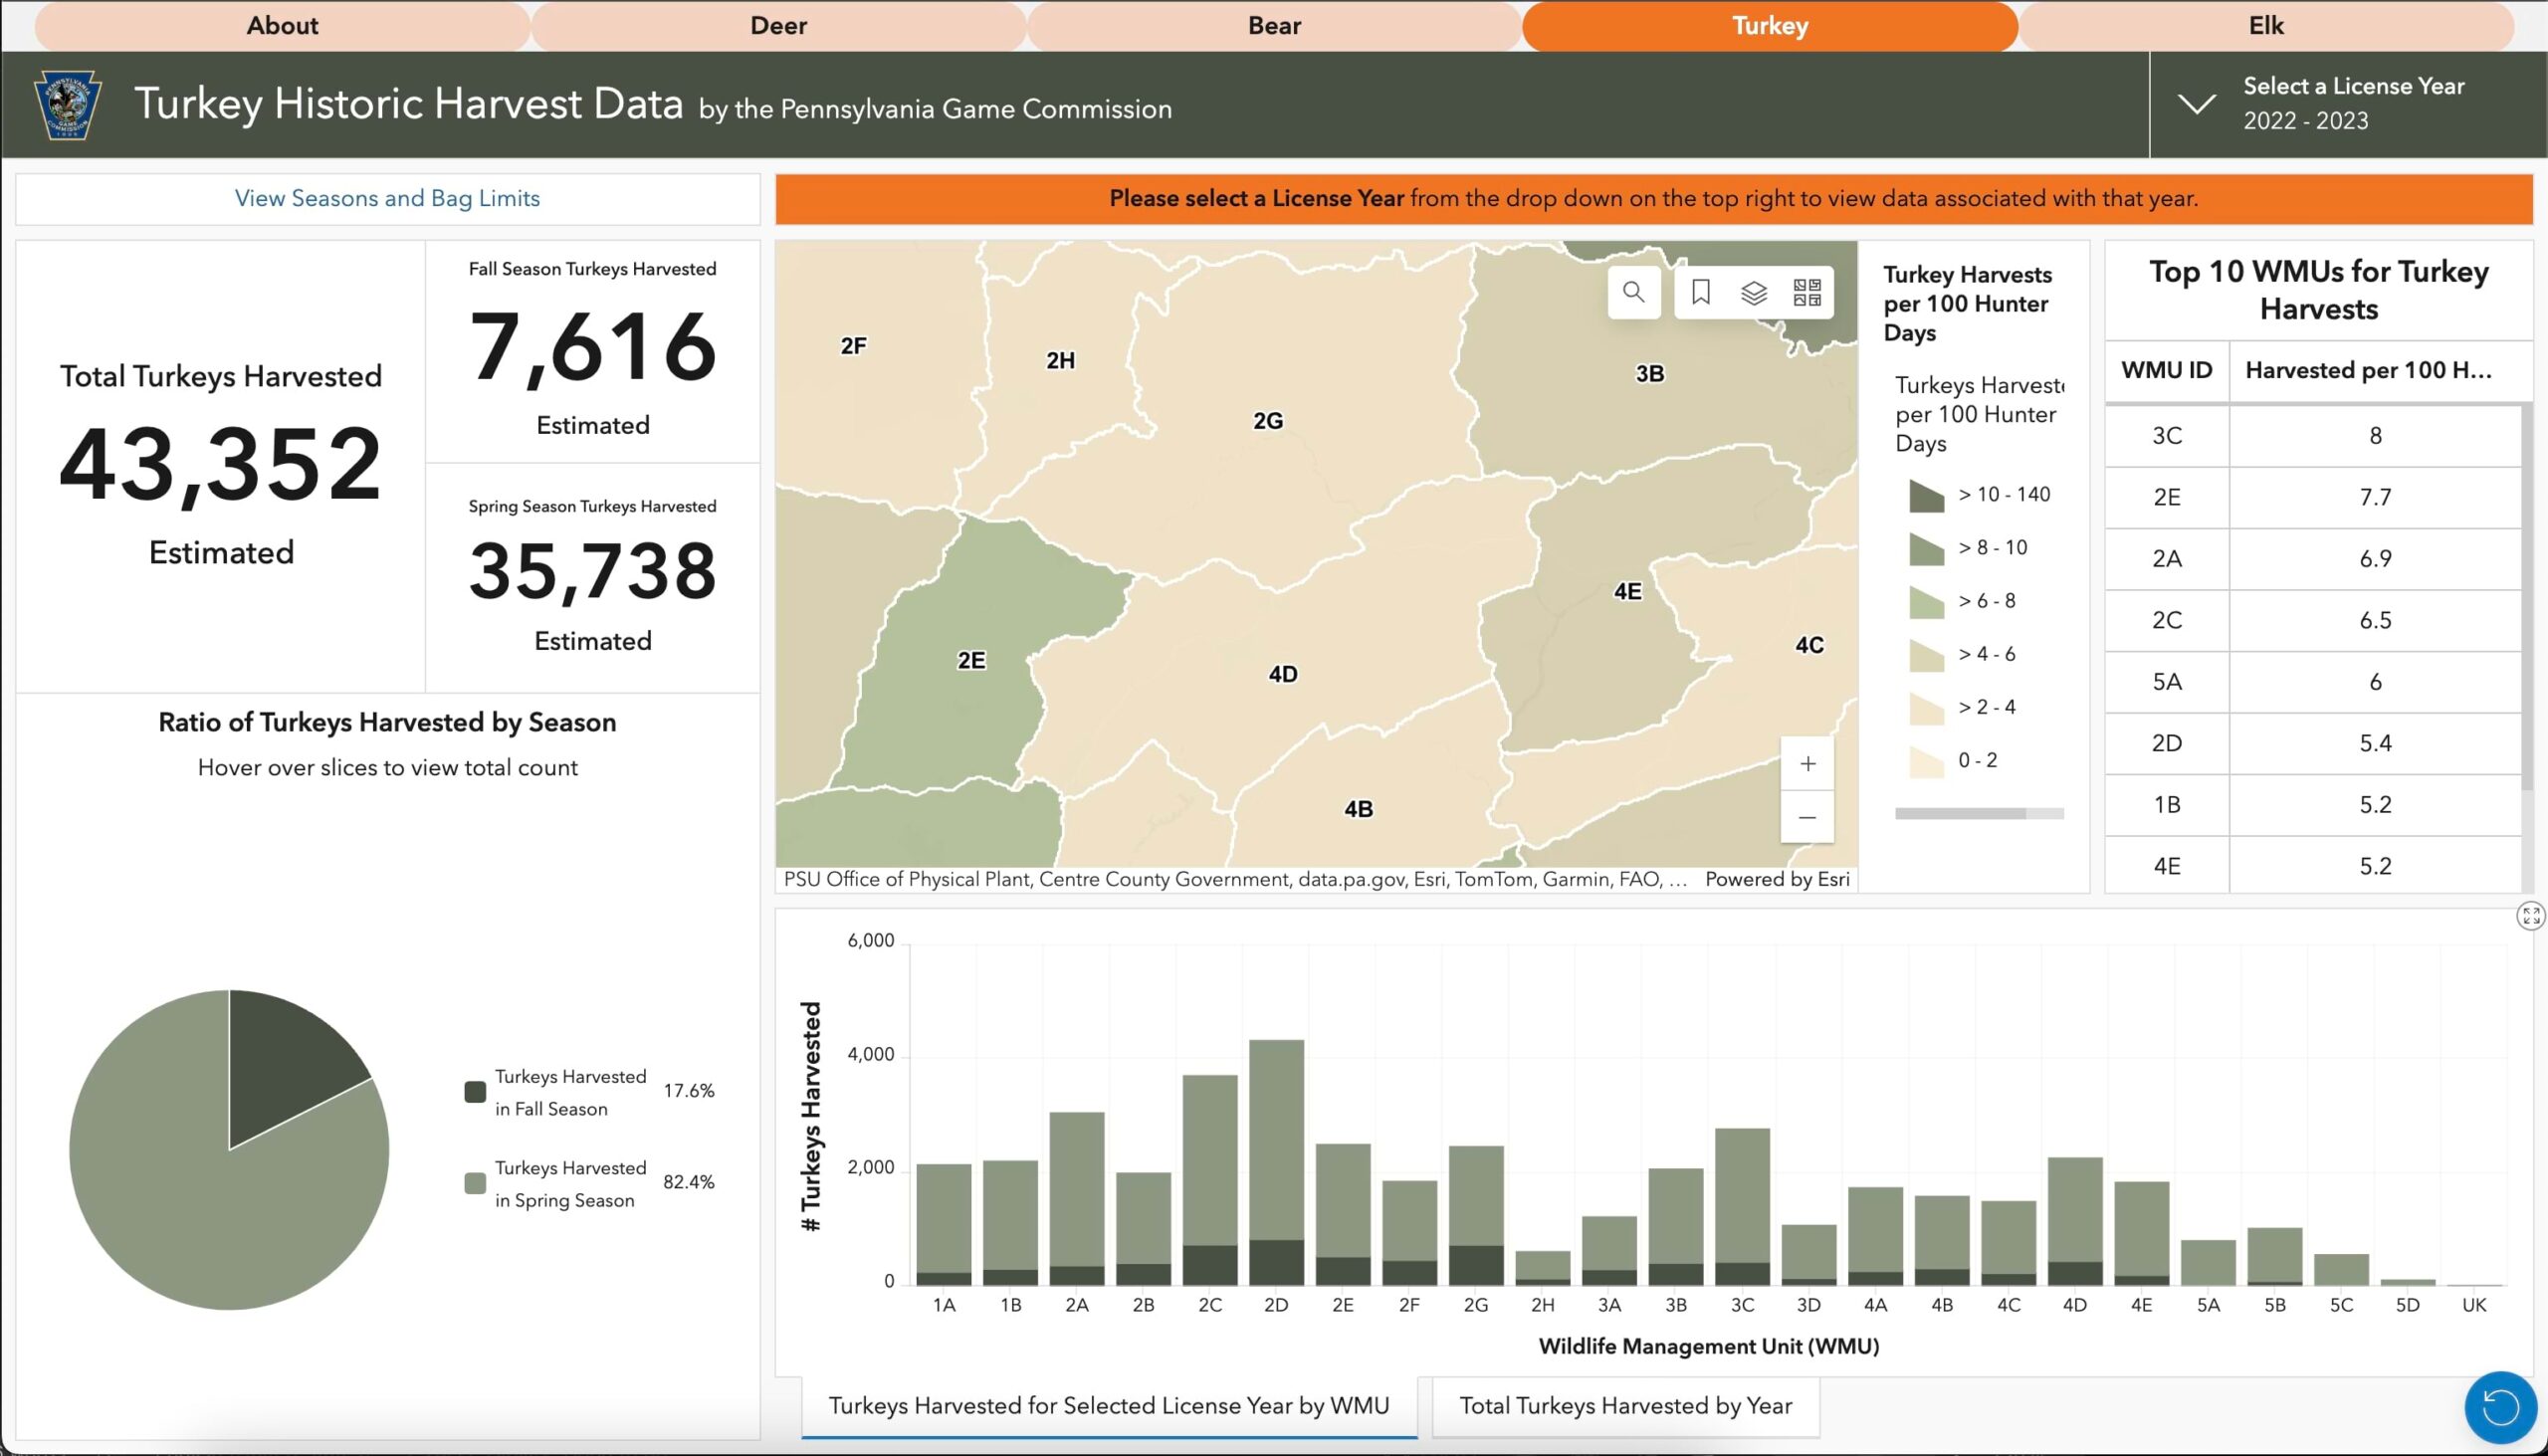Image resolution: width=2548 pixels, height=1456 pixels.
Task: Expand the bar chart to fullscreen
Action: [x=2530, y=916]
